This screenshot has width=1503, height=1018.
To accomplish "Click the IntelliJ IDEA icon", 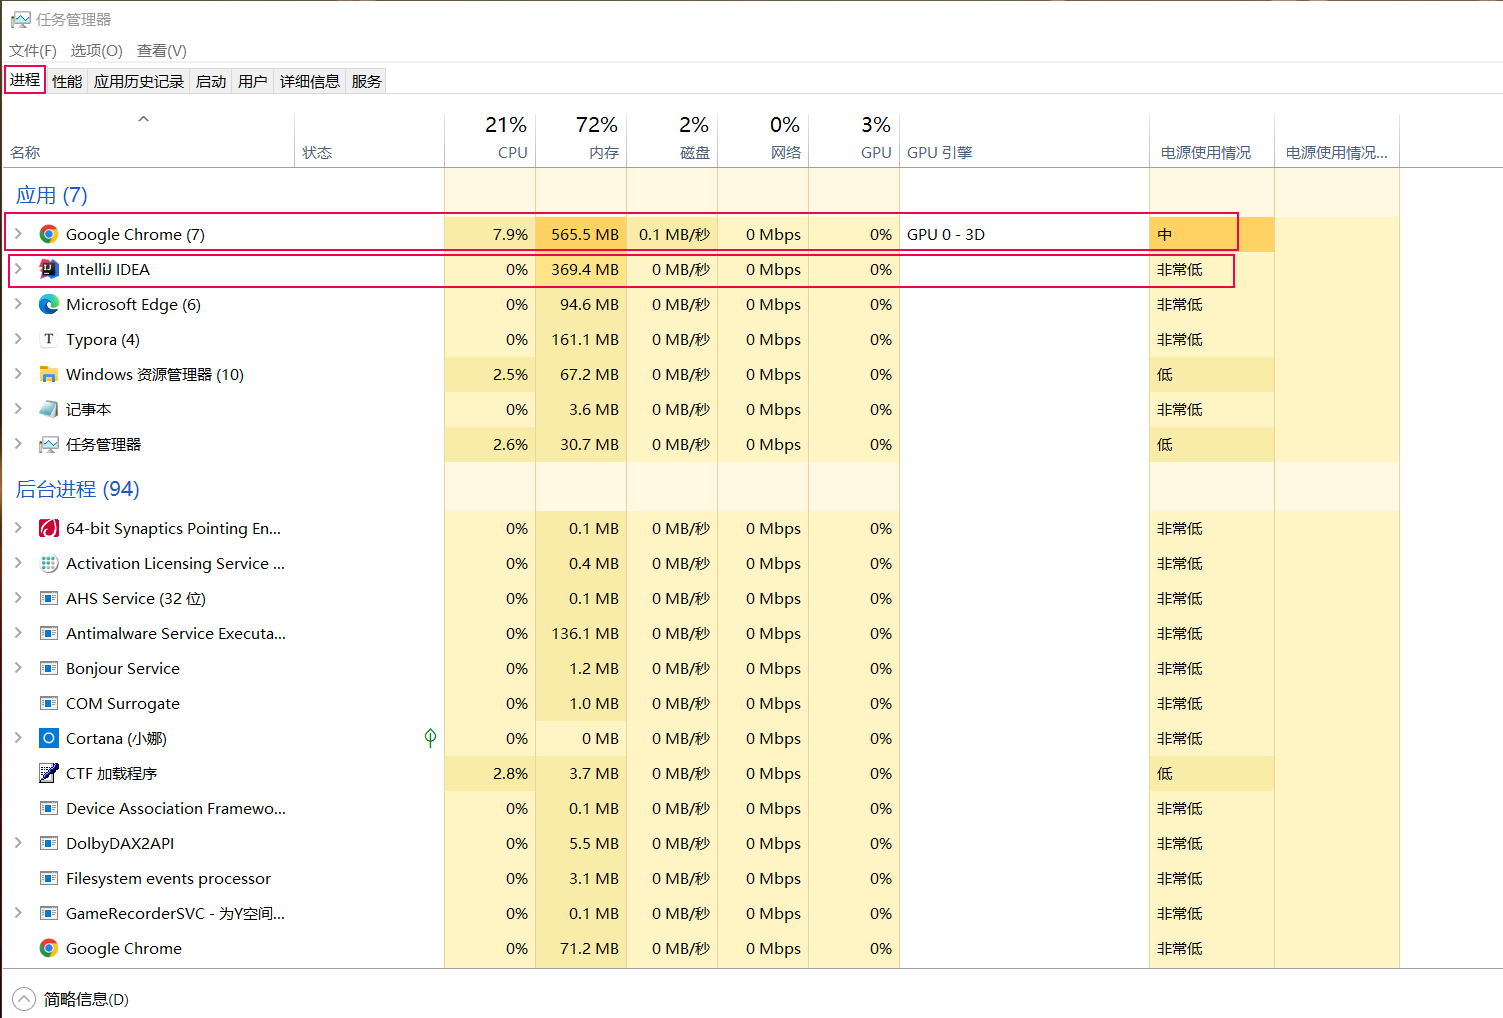I will 48,269.
